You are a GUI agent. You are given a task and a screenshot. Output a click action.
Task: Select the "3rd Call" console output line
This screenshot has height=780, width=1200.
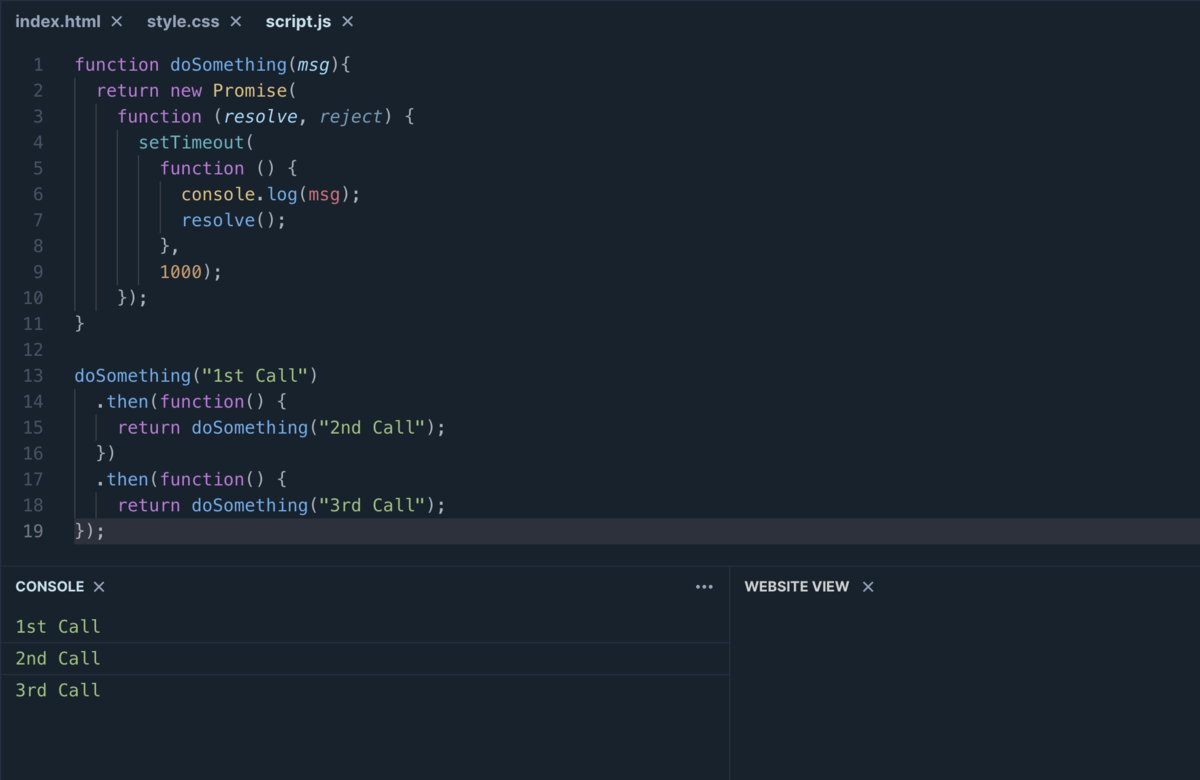[x=57, y=690]
